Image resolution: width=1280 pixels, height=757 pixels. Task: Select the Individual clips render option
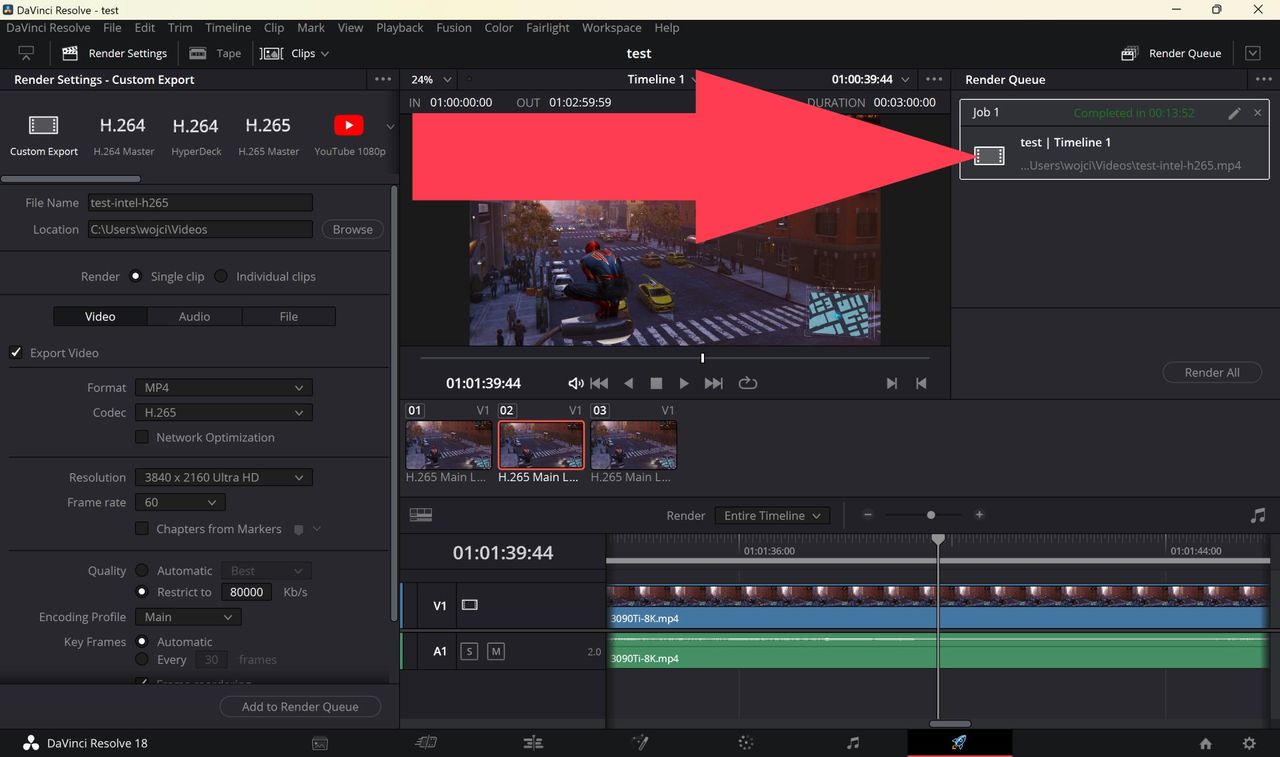click(x=221, y=276)
